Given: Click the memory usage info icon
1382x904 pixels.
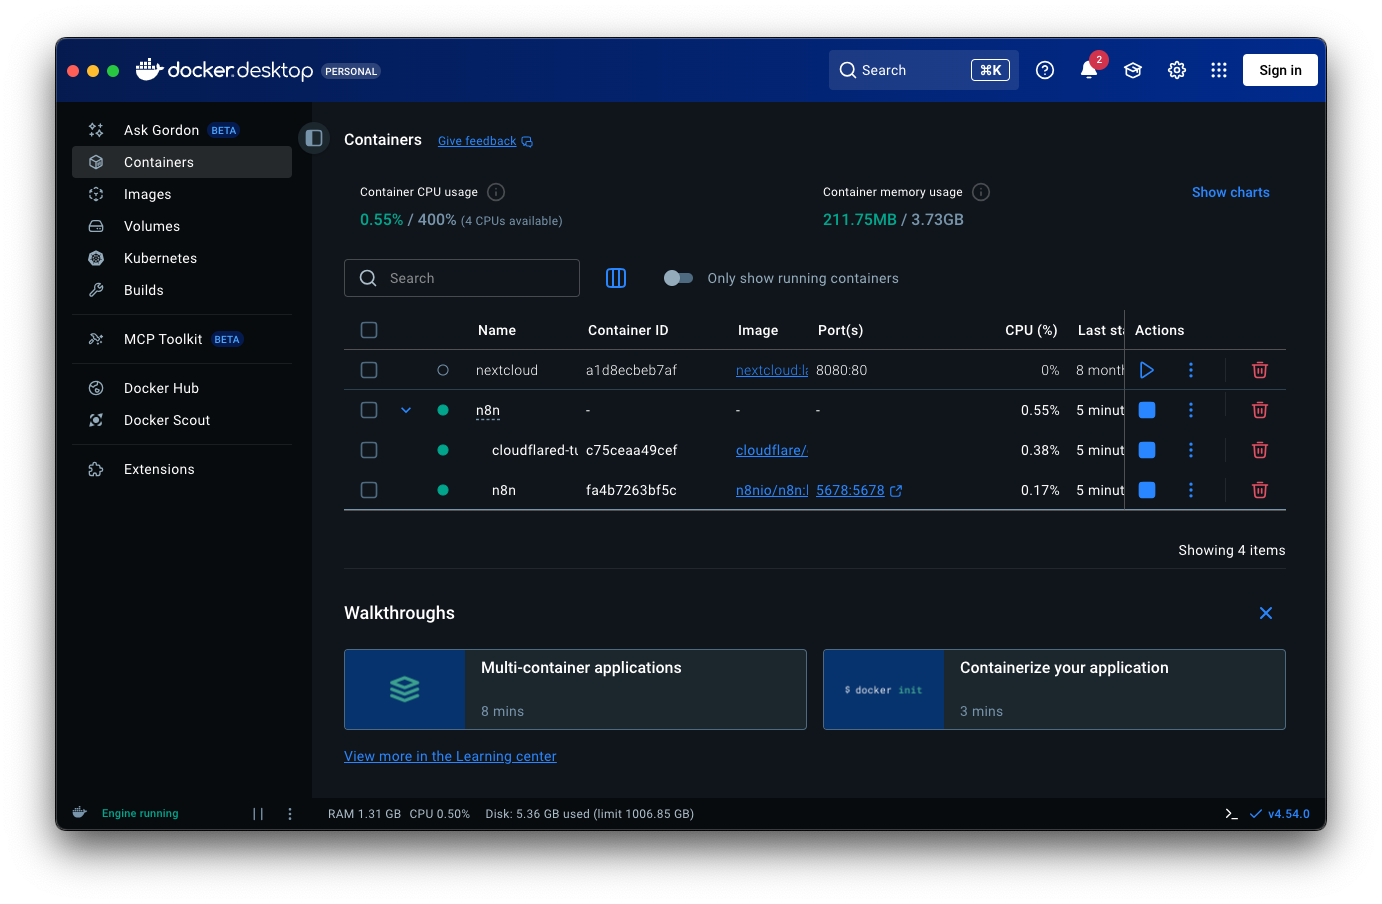Looking at the screenshot, I should [981, 192].
